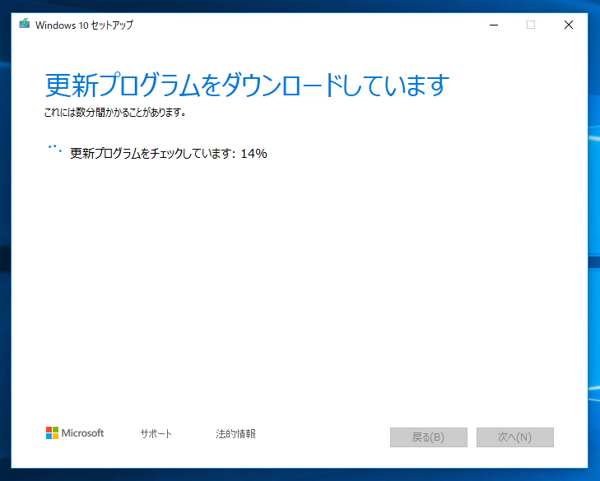Minimize the Windows 10 Setup window

coord(494,25)
